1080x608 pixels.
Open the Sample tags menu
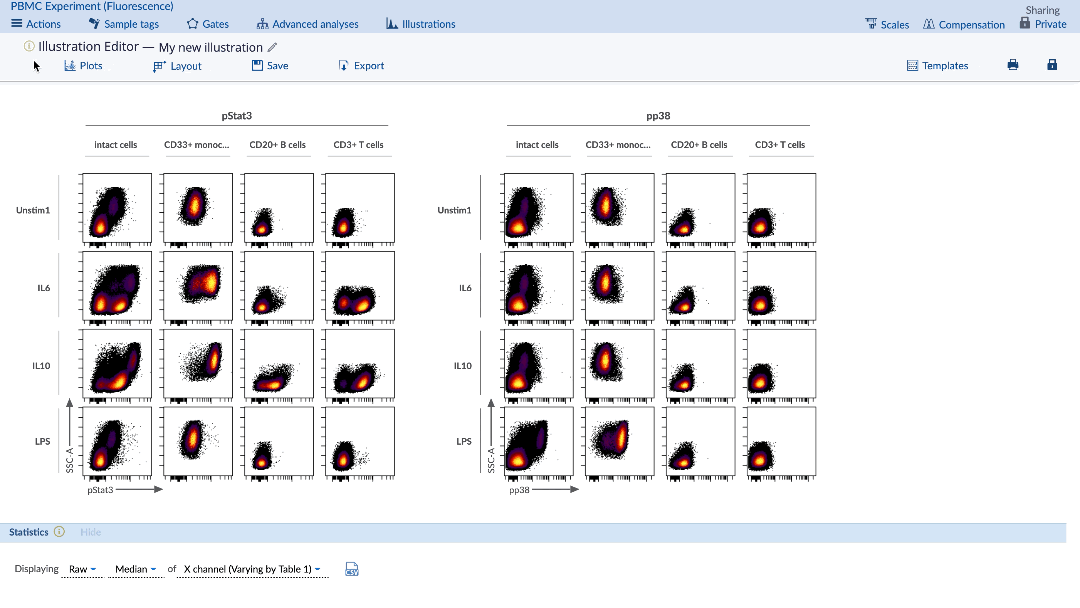coord(124,24)
